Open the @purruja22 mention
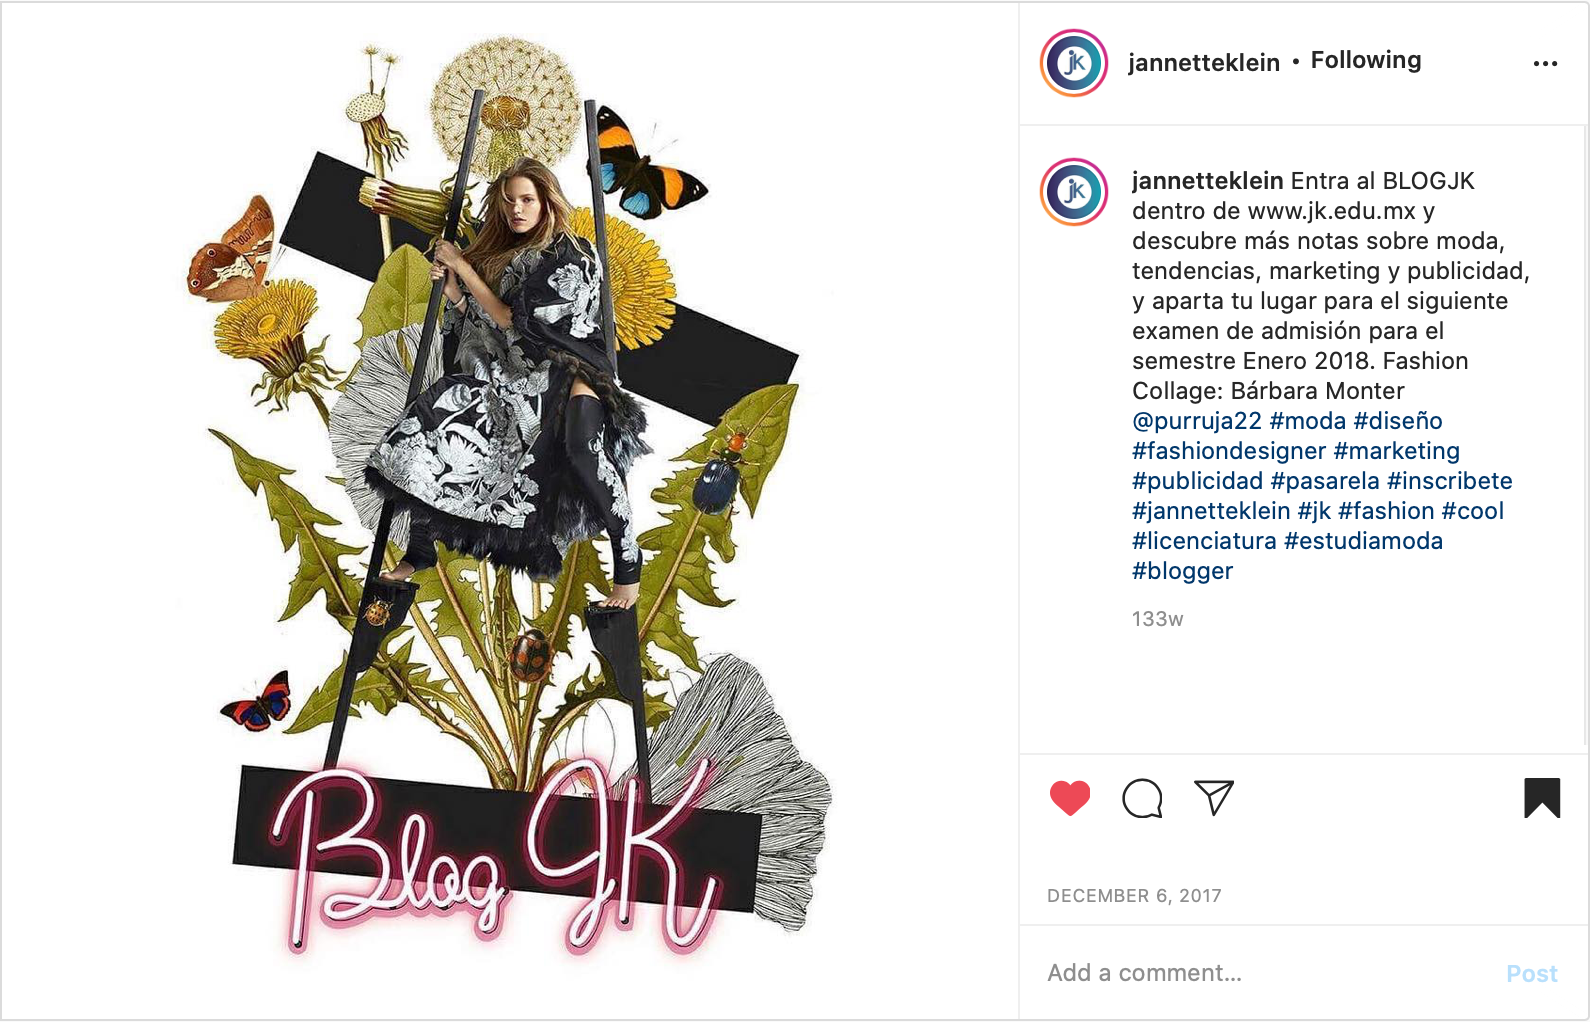The height and width of the screenshot is (1022, 1590). coord(1197,421)
